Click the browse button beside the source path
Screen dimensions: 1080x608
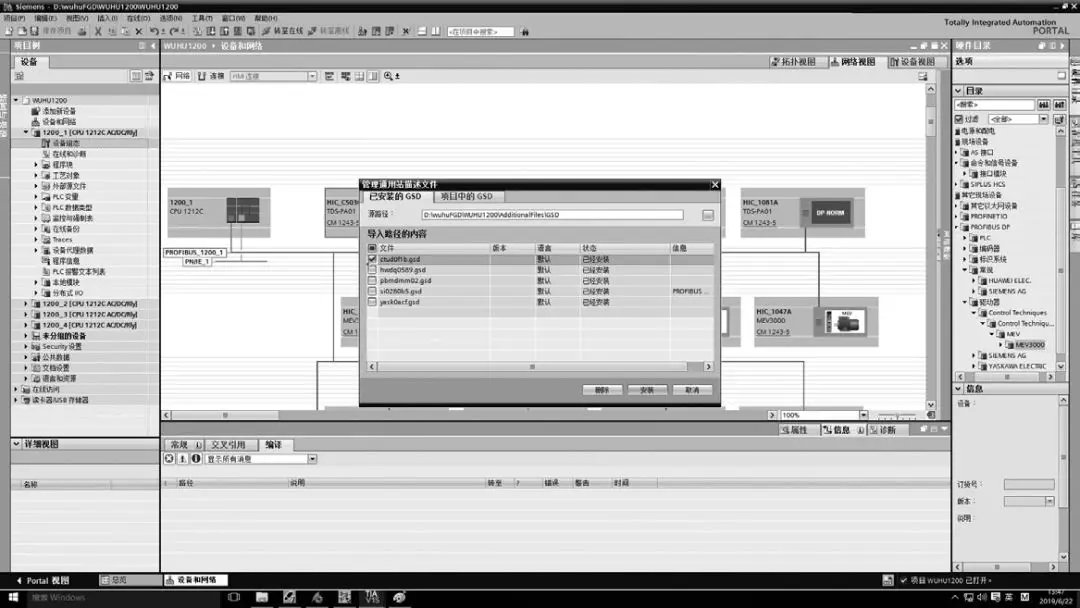tap(707, 215)
